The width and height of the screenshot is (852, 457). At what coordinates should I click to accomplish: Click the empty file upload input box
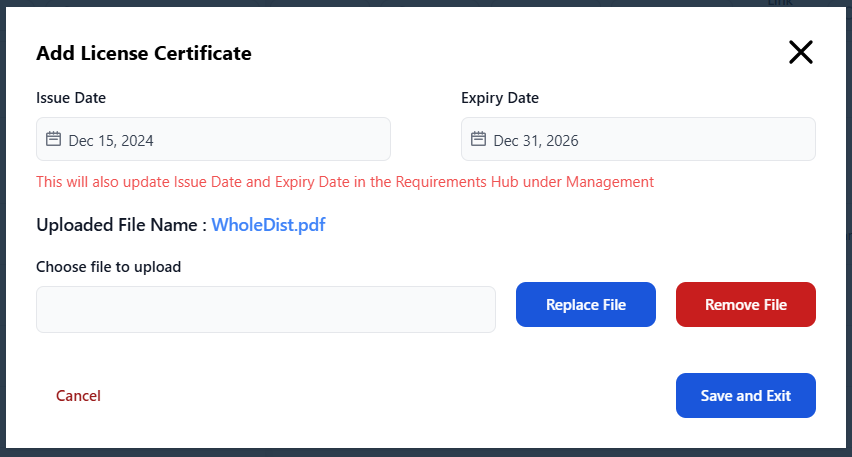[x=266, y=309]
